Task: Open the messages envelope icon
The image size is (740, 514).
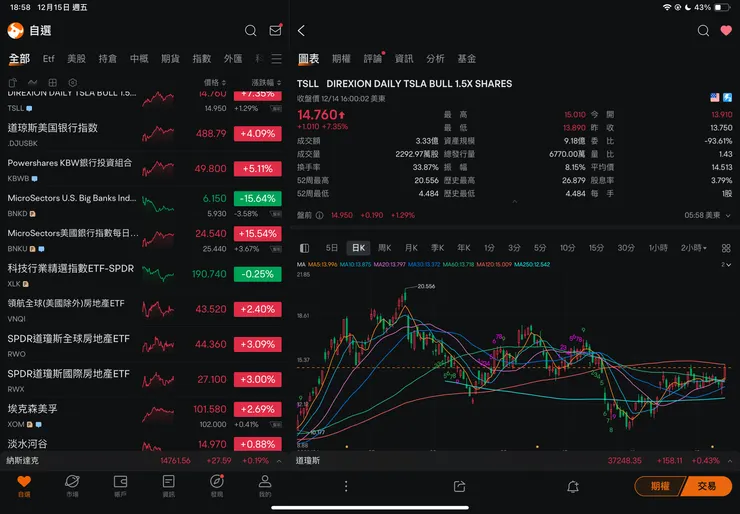Action: (275, 31)
